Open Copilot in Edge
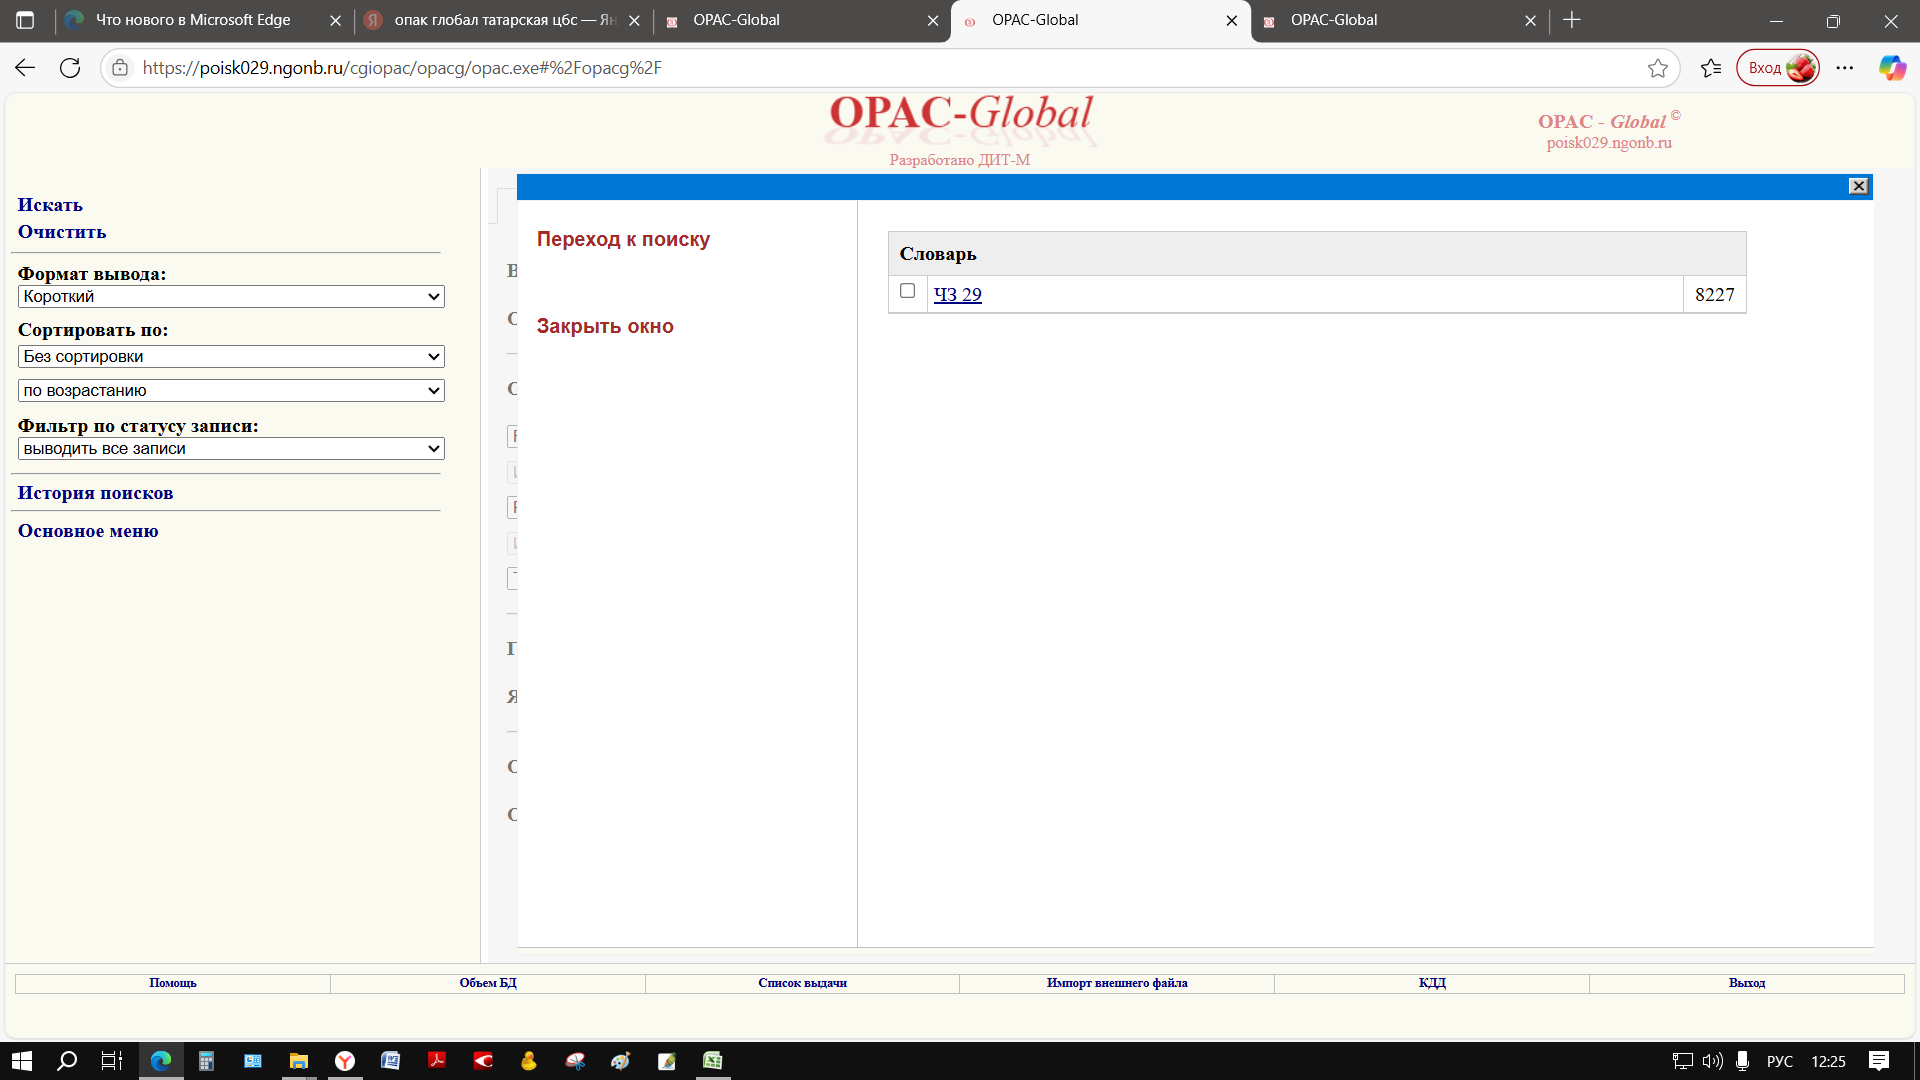Image resolution: width=1920 pixels, height=1080 pixels. (x=1892, y=68)
